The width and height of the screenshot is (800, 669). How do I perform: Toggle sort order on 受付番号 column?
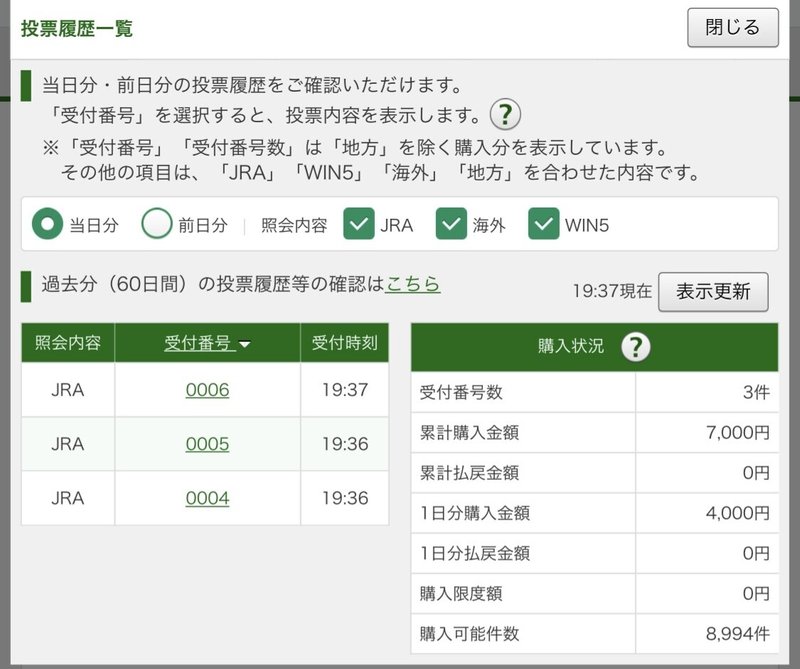pyautogui.click(x=207, y=343)
